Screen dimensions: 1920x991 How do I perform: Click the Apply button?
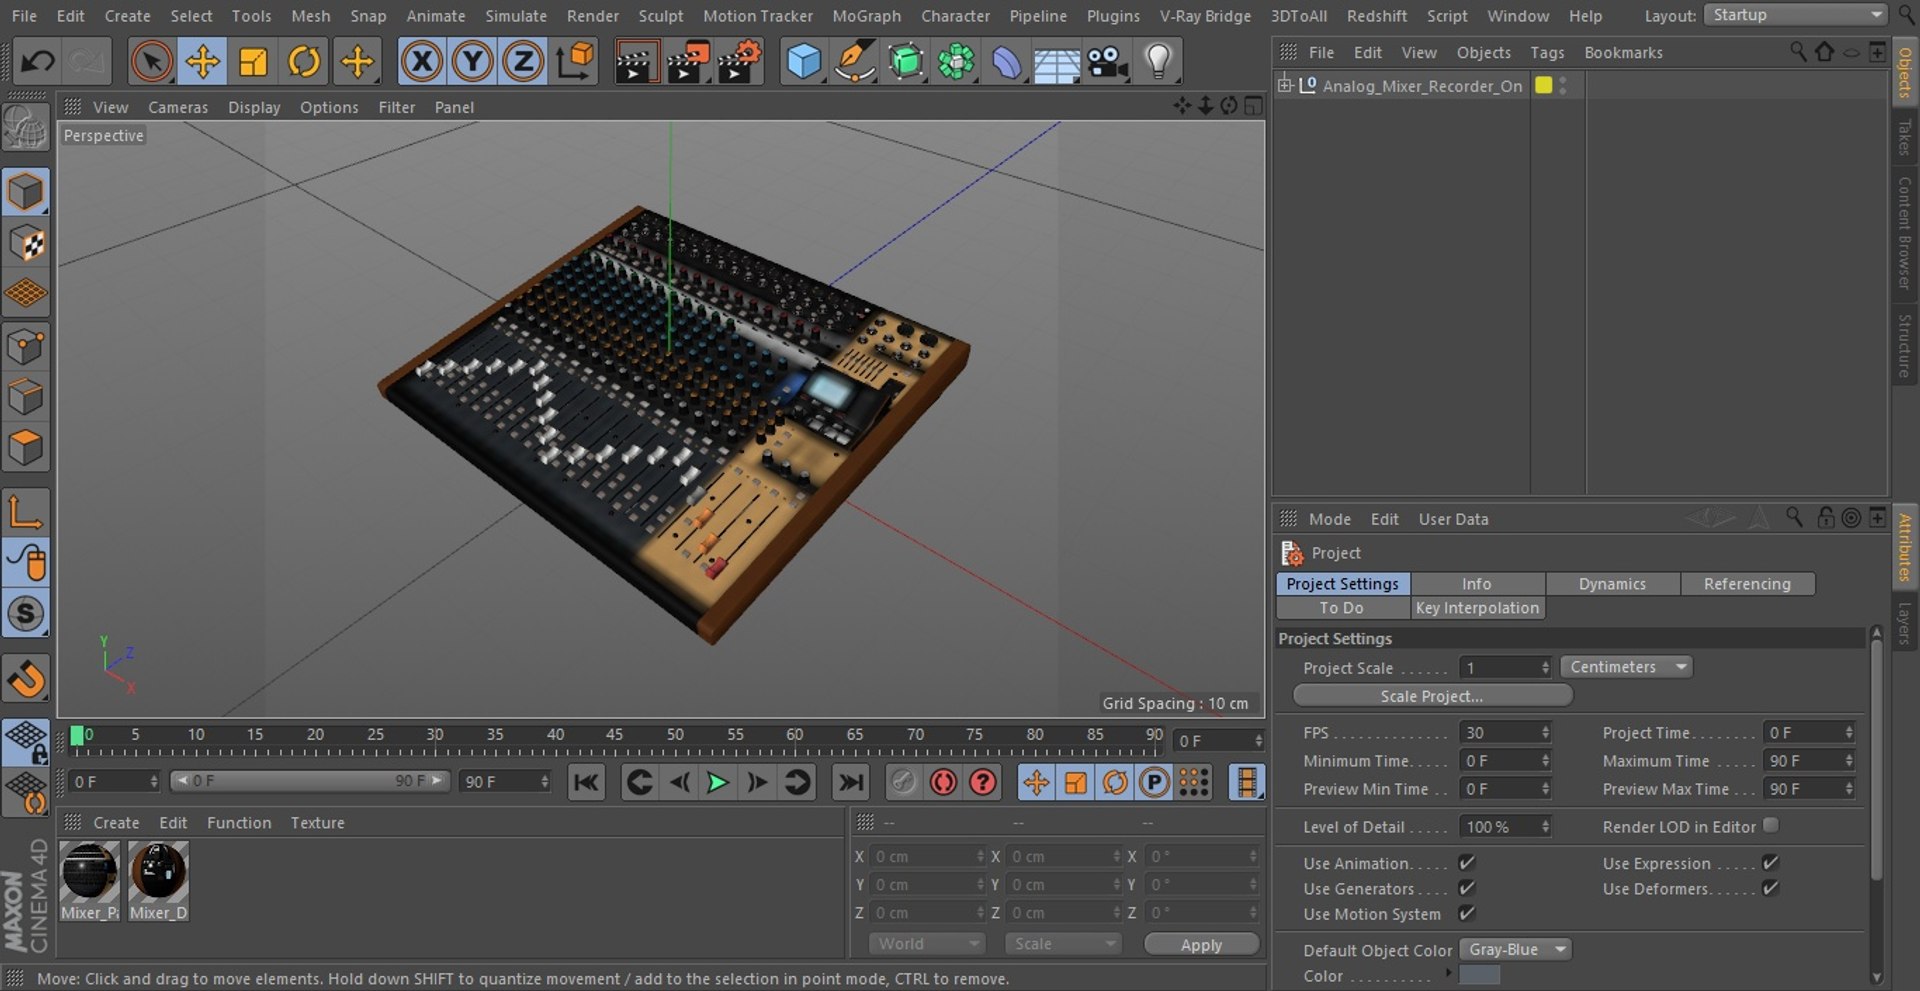click(1201, 945)
